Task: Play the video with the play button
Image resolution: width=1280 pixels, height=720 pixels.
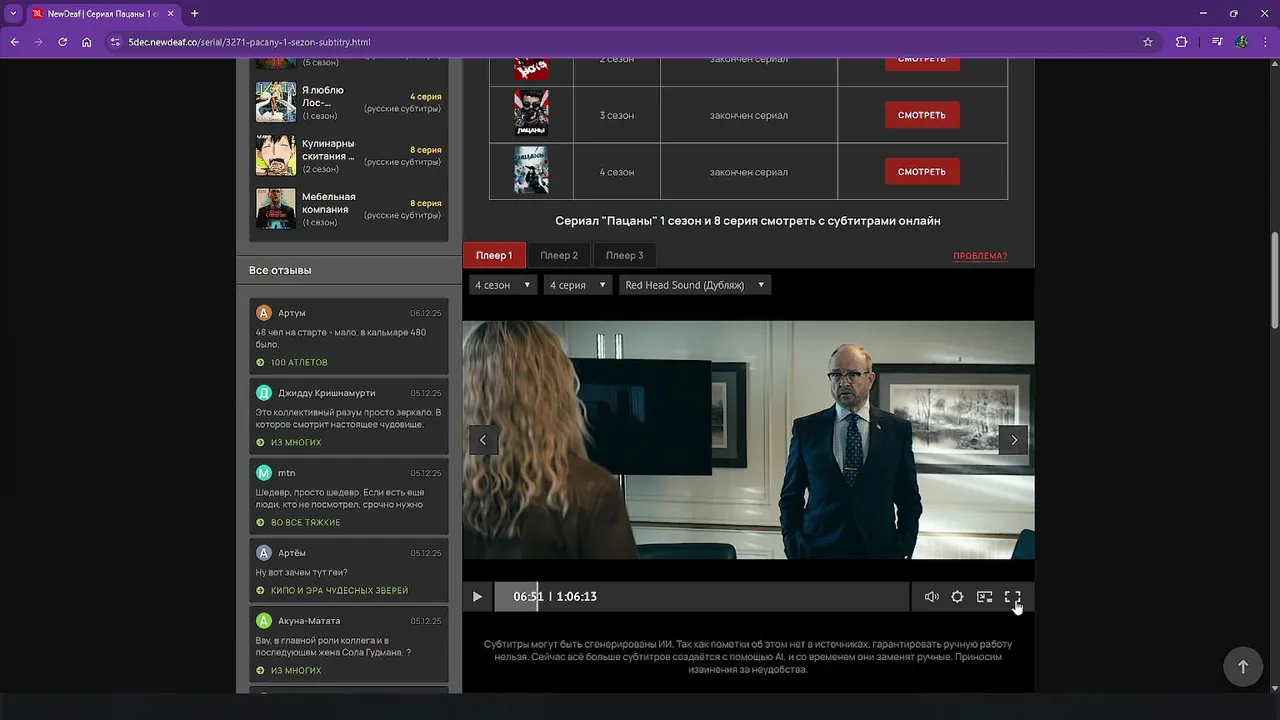Action: 477,597
